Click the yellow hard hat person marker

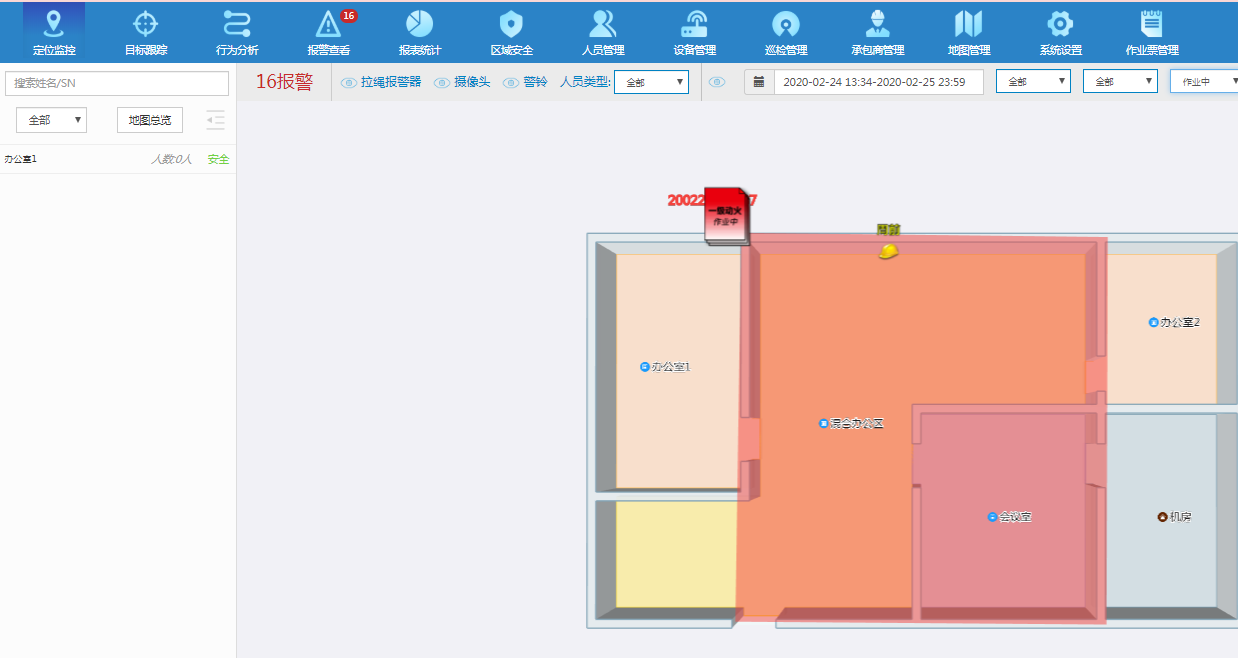(x=888, y=251)
